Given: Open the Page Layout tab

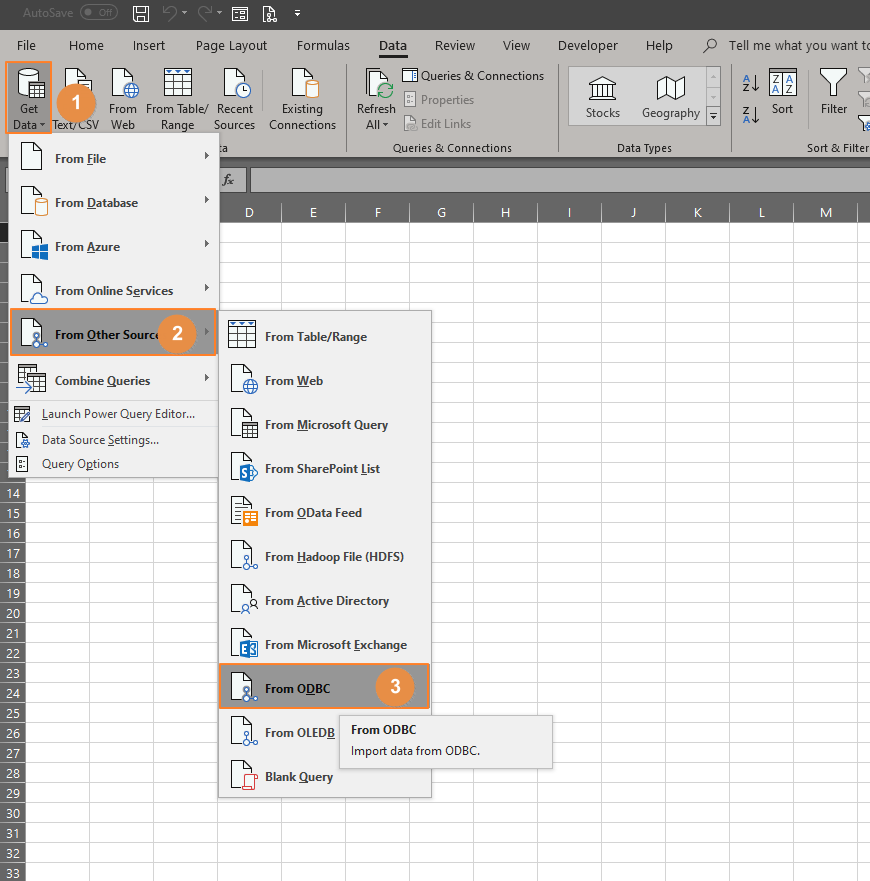Looking at the screenshot, I should [x=231, y=46].
